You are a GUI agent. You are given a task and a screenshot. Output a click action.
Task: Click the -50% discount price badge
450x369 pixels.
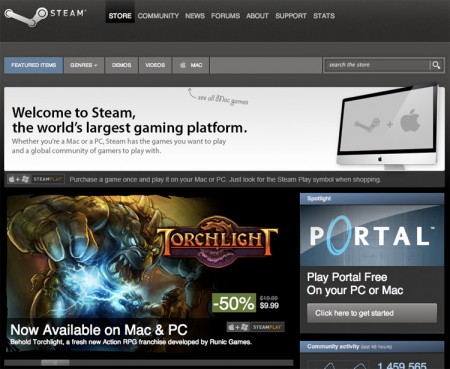234,303
